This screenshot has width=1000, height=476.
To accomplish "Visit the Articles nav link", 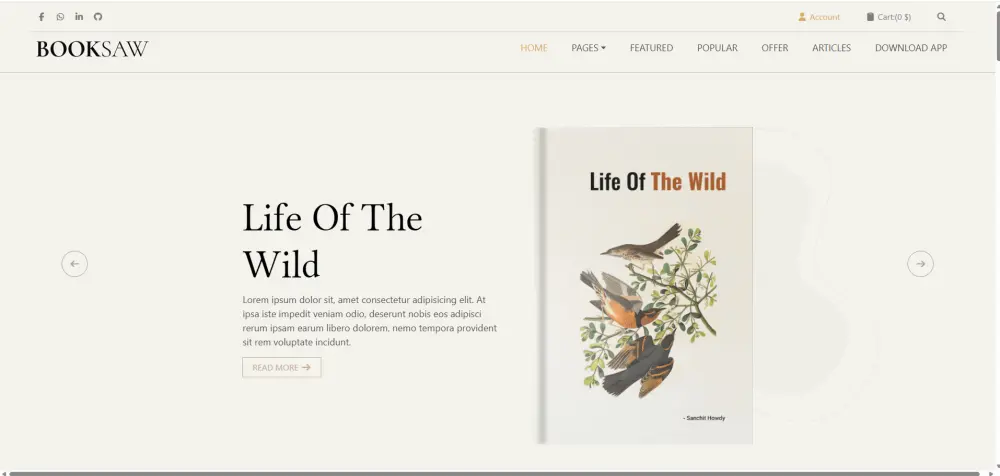I will tap(832, 48).
